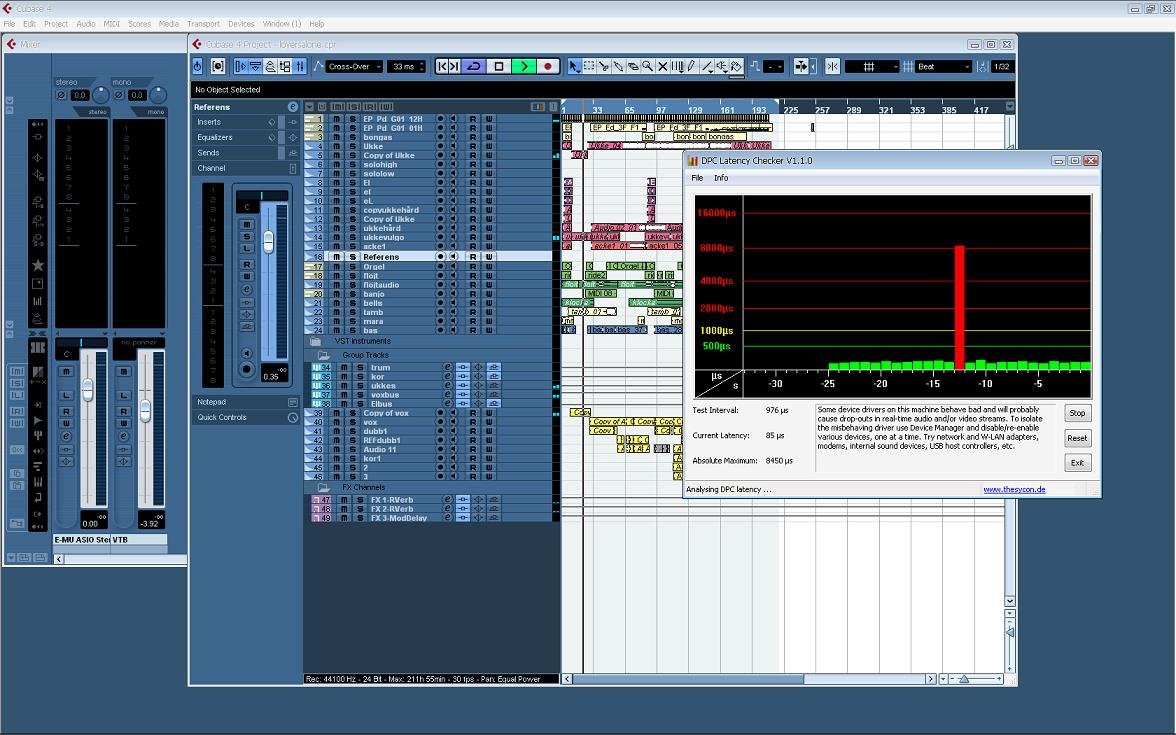Image resolution: width=1176 pixels, height=735 pixels.
Task: Record-enable the Referens track
Action: pos(440,256)
